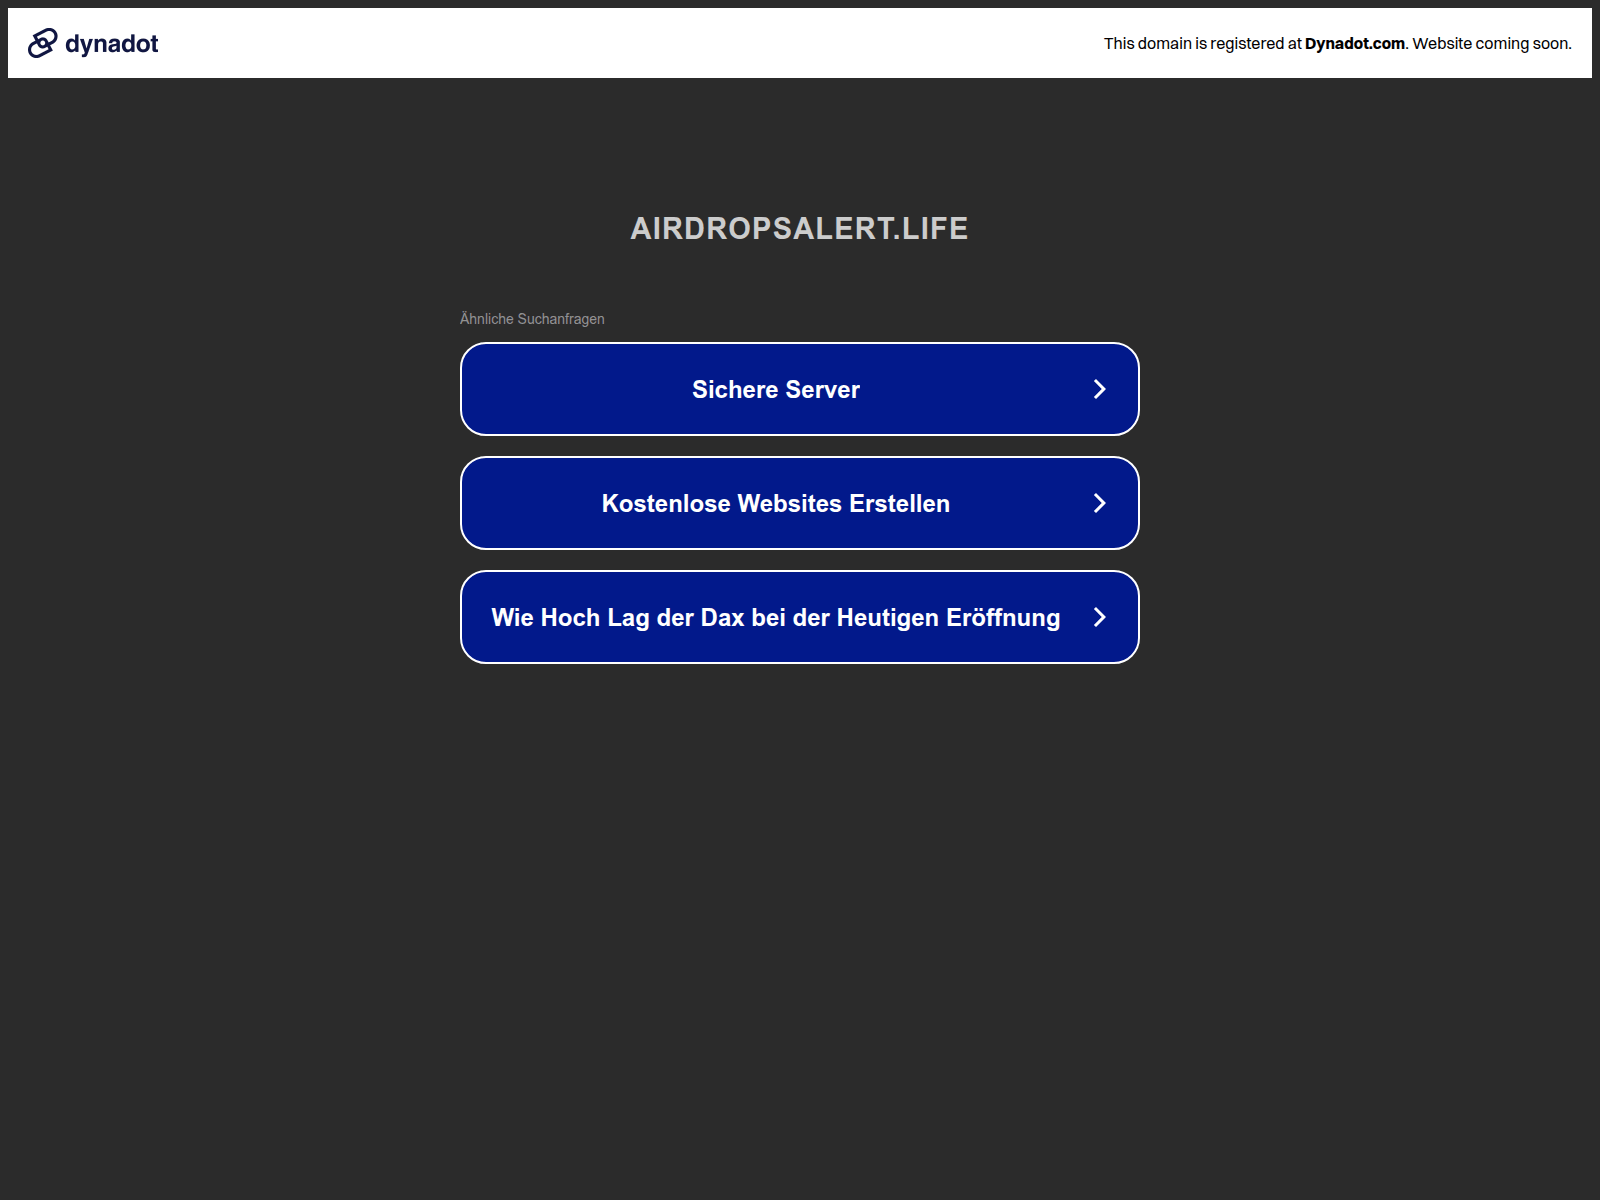Select Kostenlose Websites Erstellen button
Screen dimensions: 1600x1200
pyautogui.click(x=775, y=503)
